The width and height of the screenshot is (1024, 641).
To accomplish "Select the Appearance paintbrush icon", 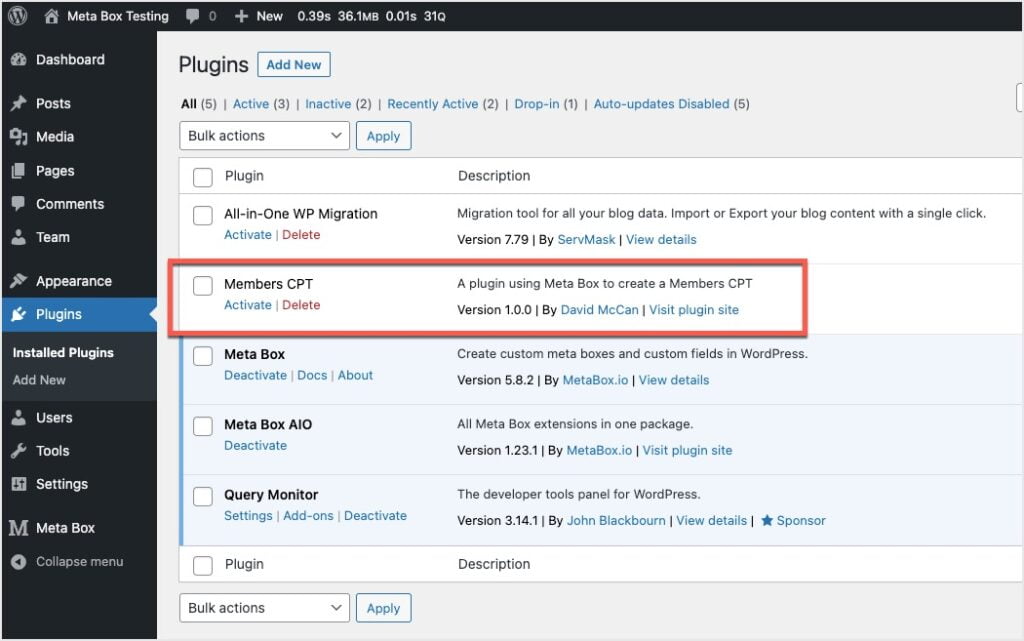I will pyautogui.click(x=20, y=280).
